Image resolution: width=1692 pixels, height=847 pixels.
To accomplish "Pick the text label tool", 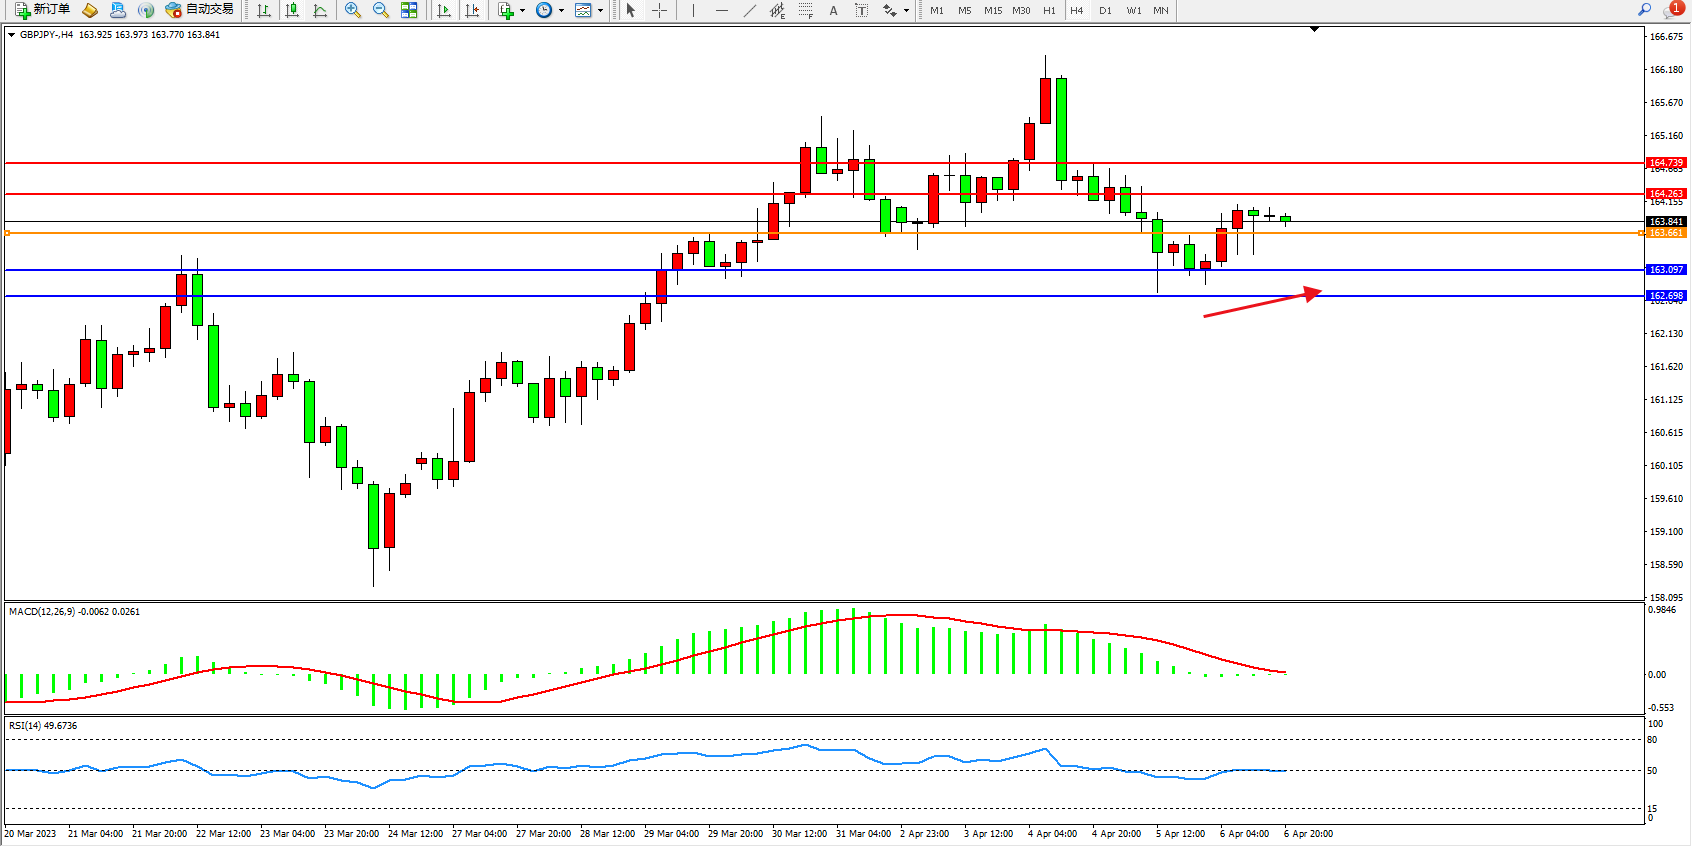I will tap(833, 10).
